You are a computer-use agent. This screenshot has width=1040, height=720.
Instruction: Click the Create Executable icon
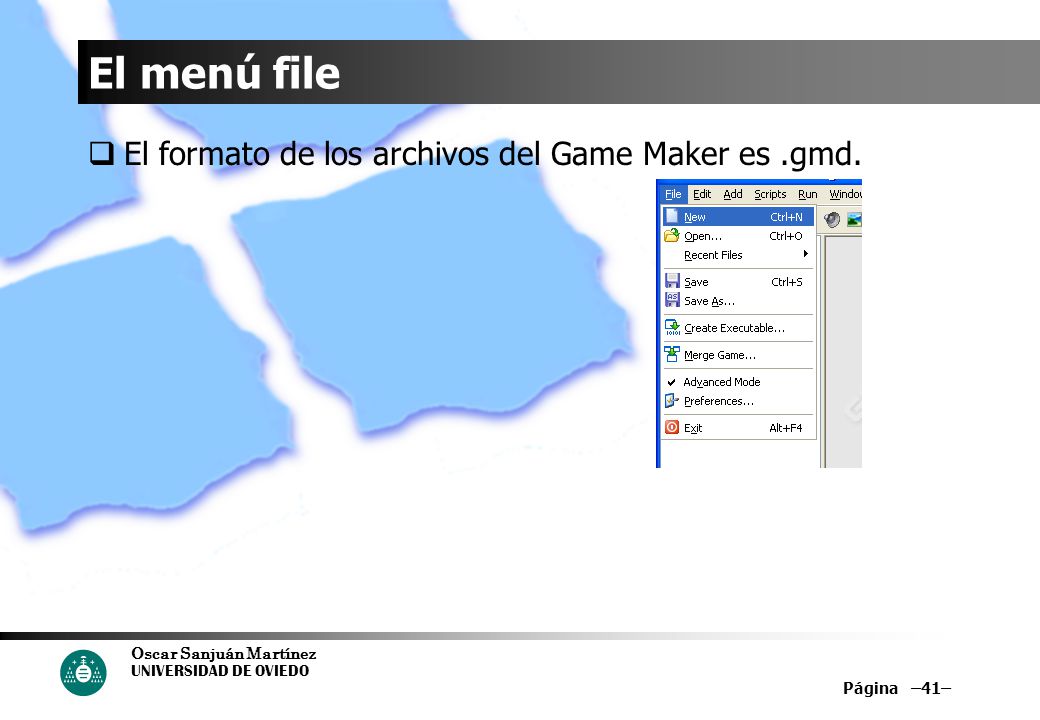672,328
